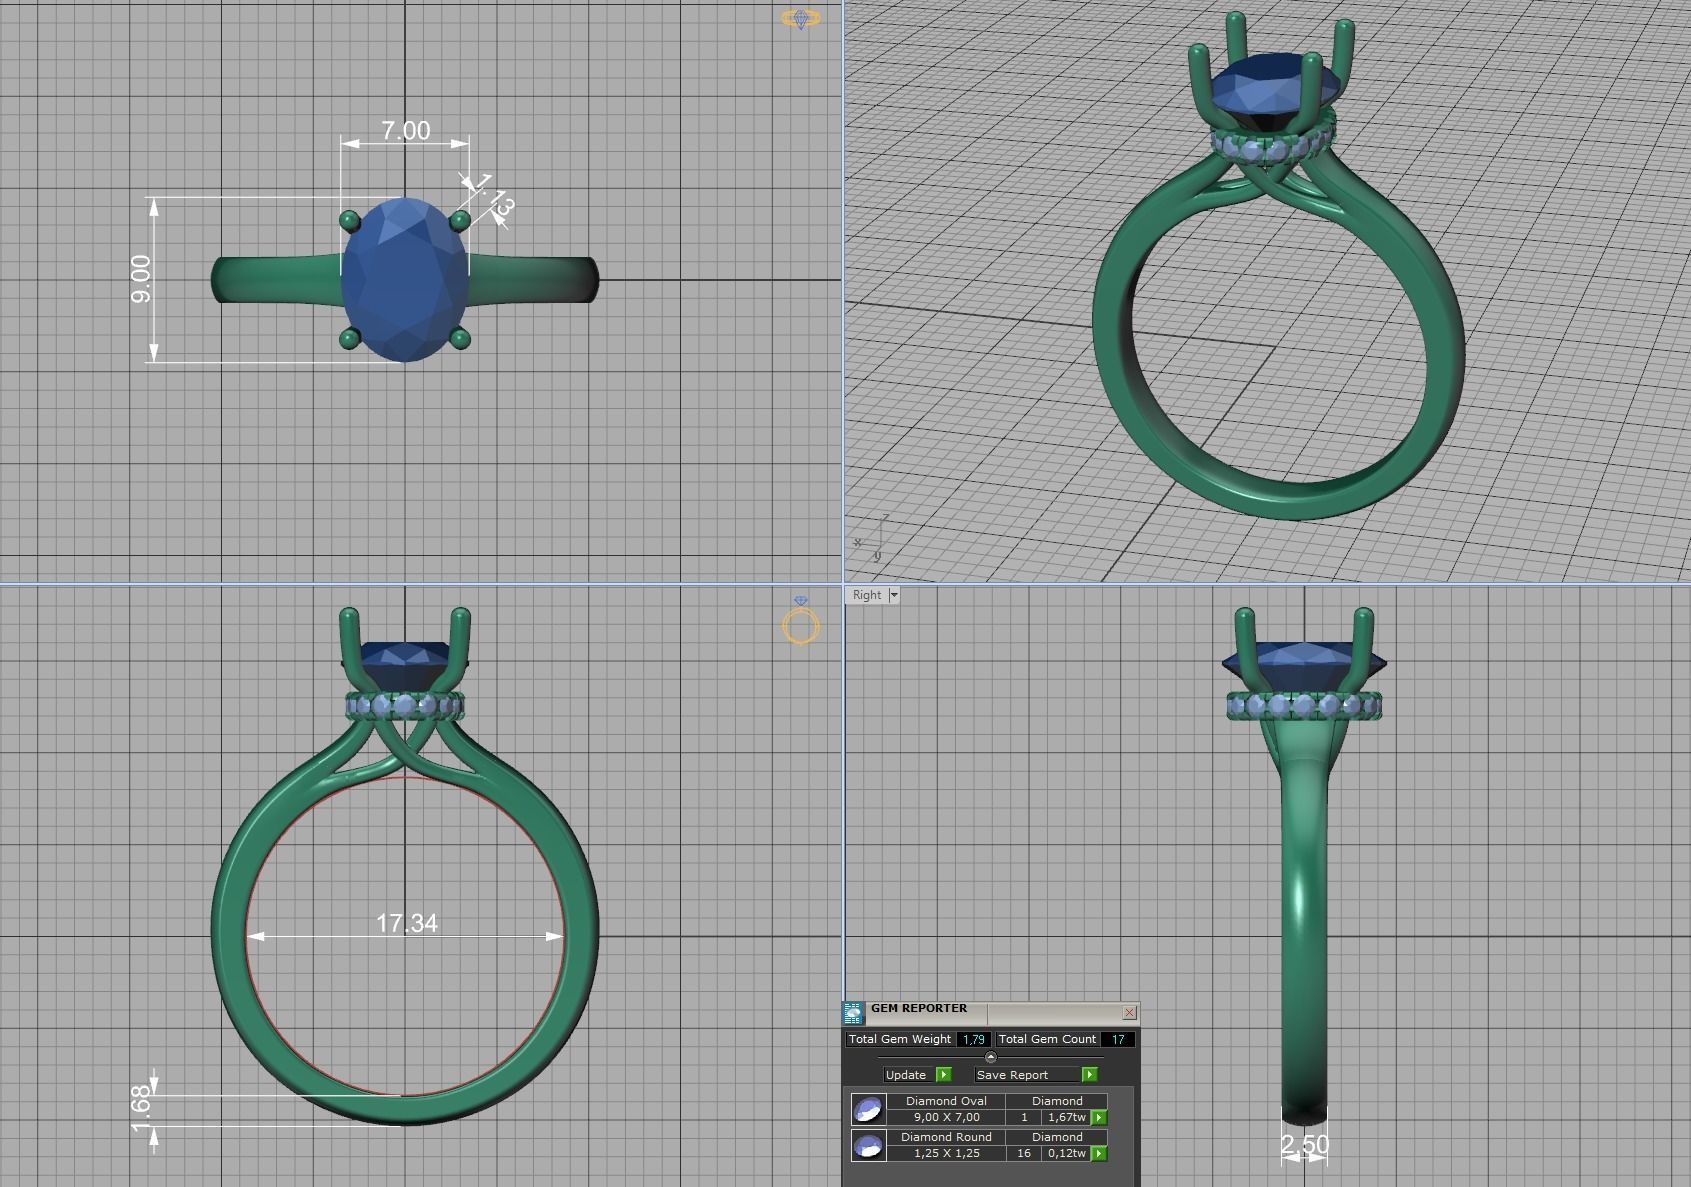Run the Update green arrow button
This screenshot has height=1187, width=1691.
[x=944, y=1075]
